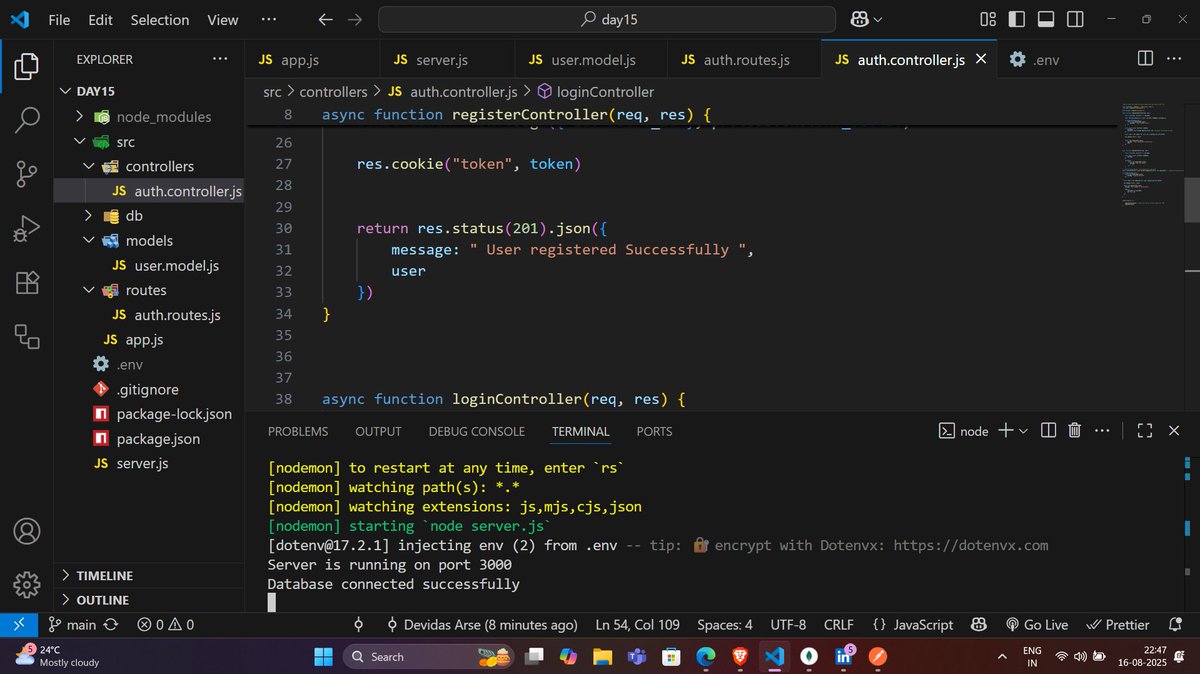Screen dimensions: 1200x674
Task: Open Source Control view in activity bar
Action: 27,175
